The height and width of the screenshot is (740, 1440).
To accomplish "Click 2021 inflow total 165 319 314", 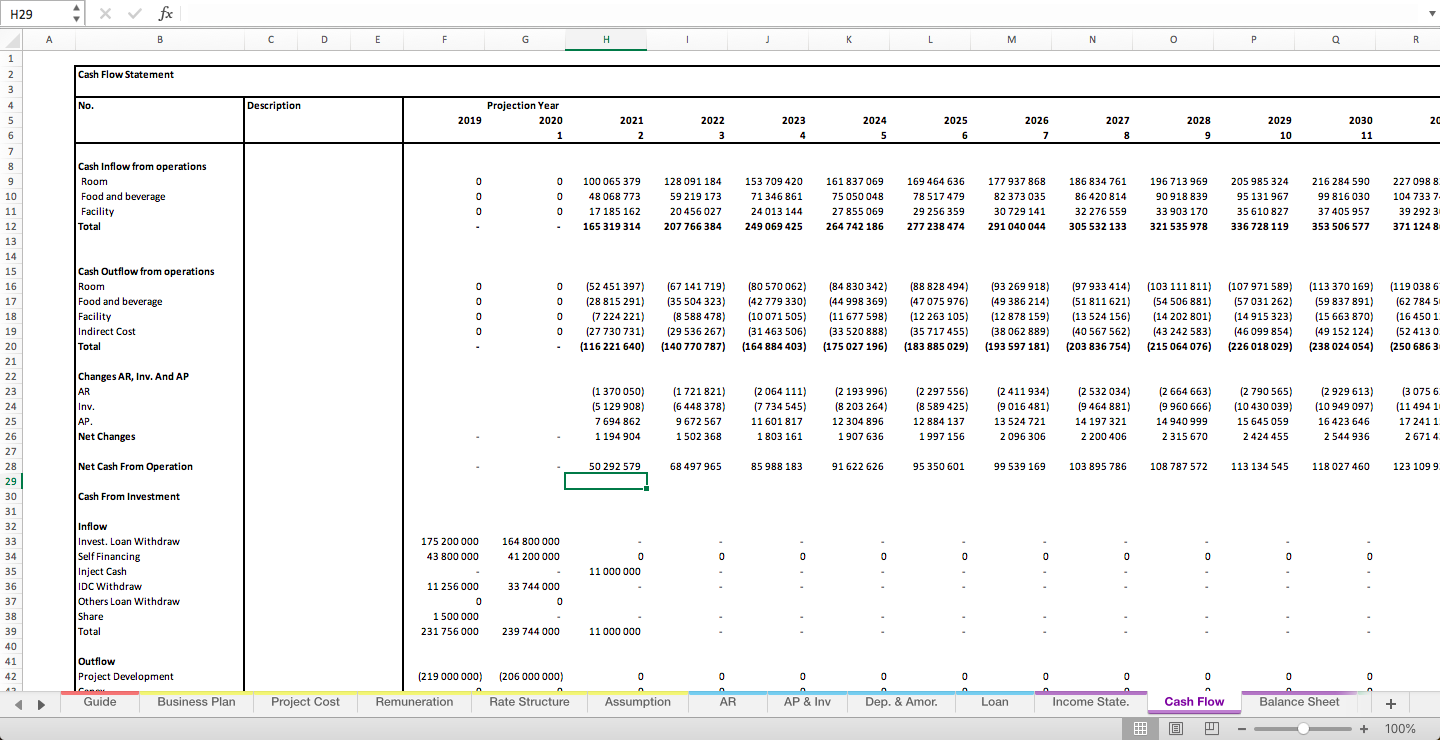I will point(611,226).
